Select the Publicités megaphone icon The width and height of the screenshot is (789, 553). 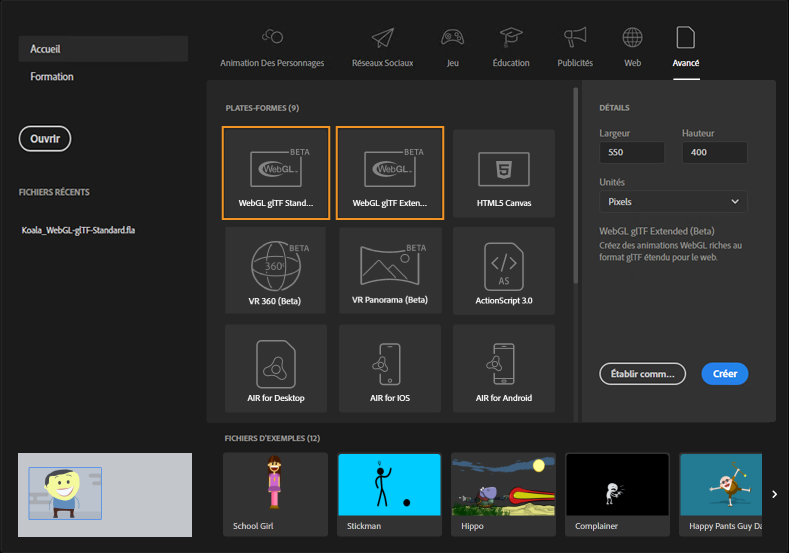click(575, 37)
